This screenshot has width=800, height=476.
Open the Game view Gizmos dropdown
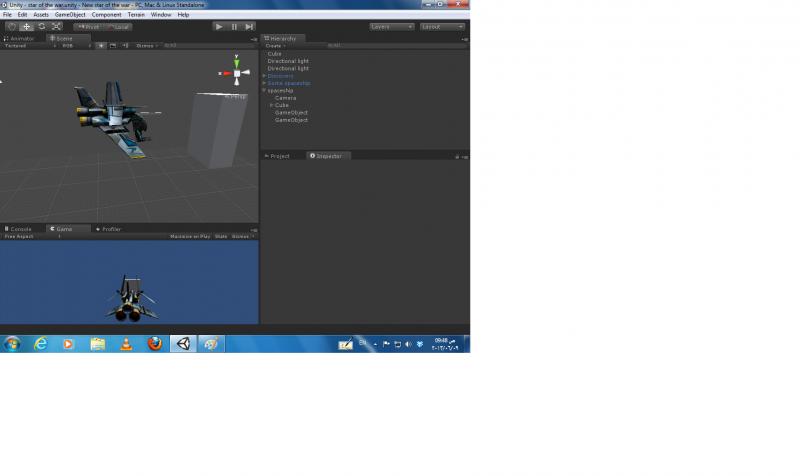click(x=243, y=237)
